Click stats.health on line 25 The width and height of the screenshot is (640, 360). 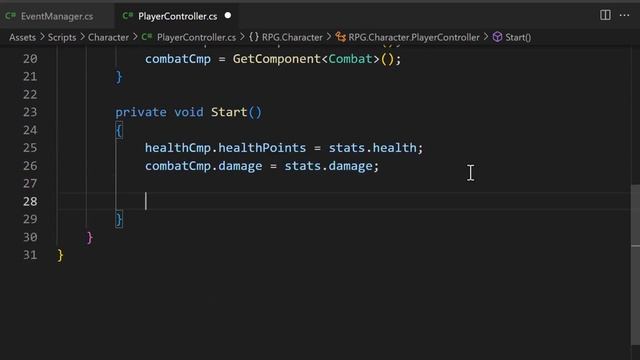372,148
